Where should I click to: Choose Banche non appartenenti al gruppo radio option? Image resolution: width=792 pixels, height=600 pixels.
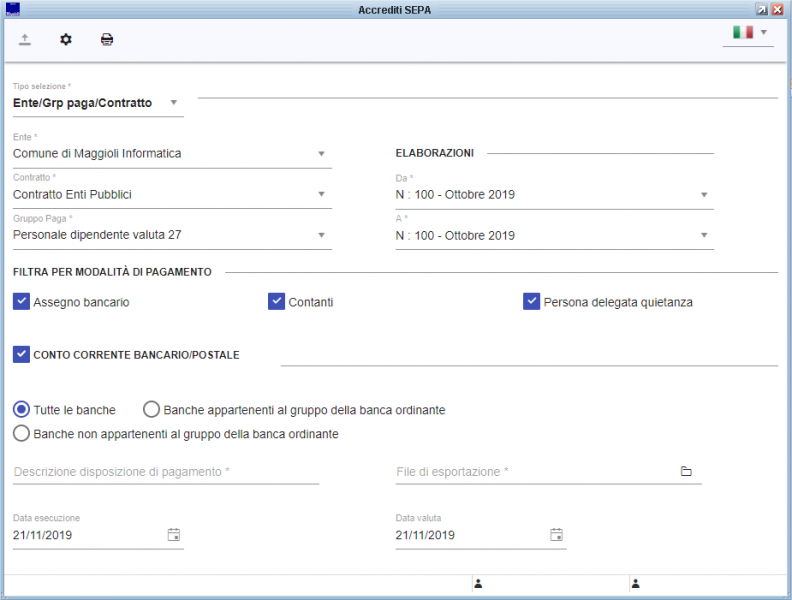[21, 434]
